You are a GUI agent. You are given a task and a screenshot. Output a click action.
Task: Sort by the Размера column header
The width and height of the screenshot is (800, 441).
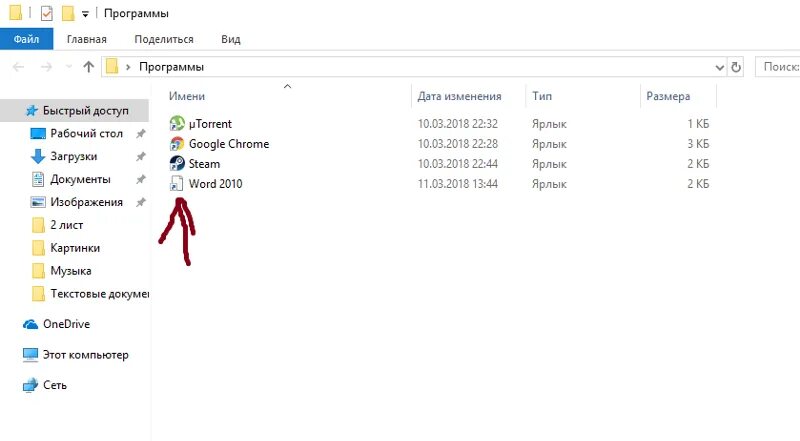coord(668,96)
